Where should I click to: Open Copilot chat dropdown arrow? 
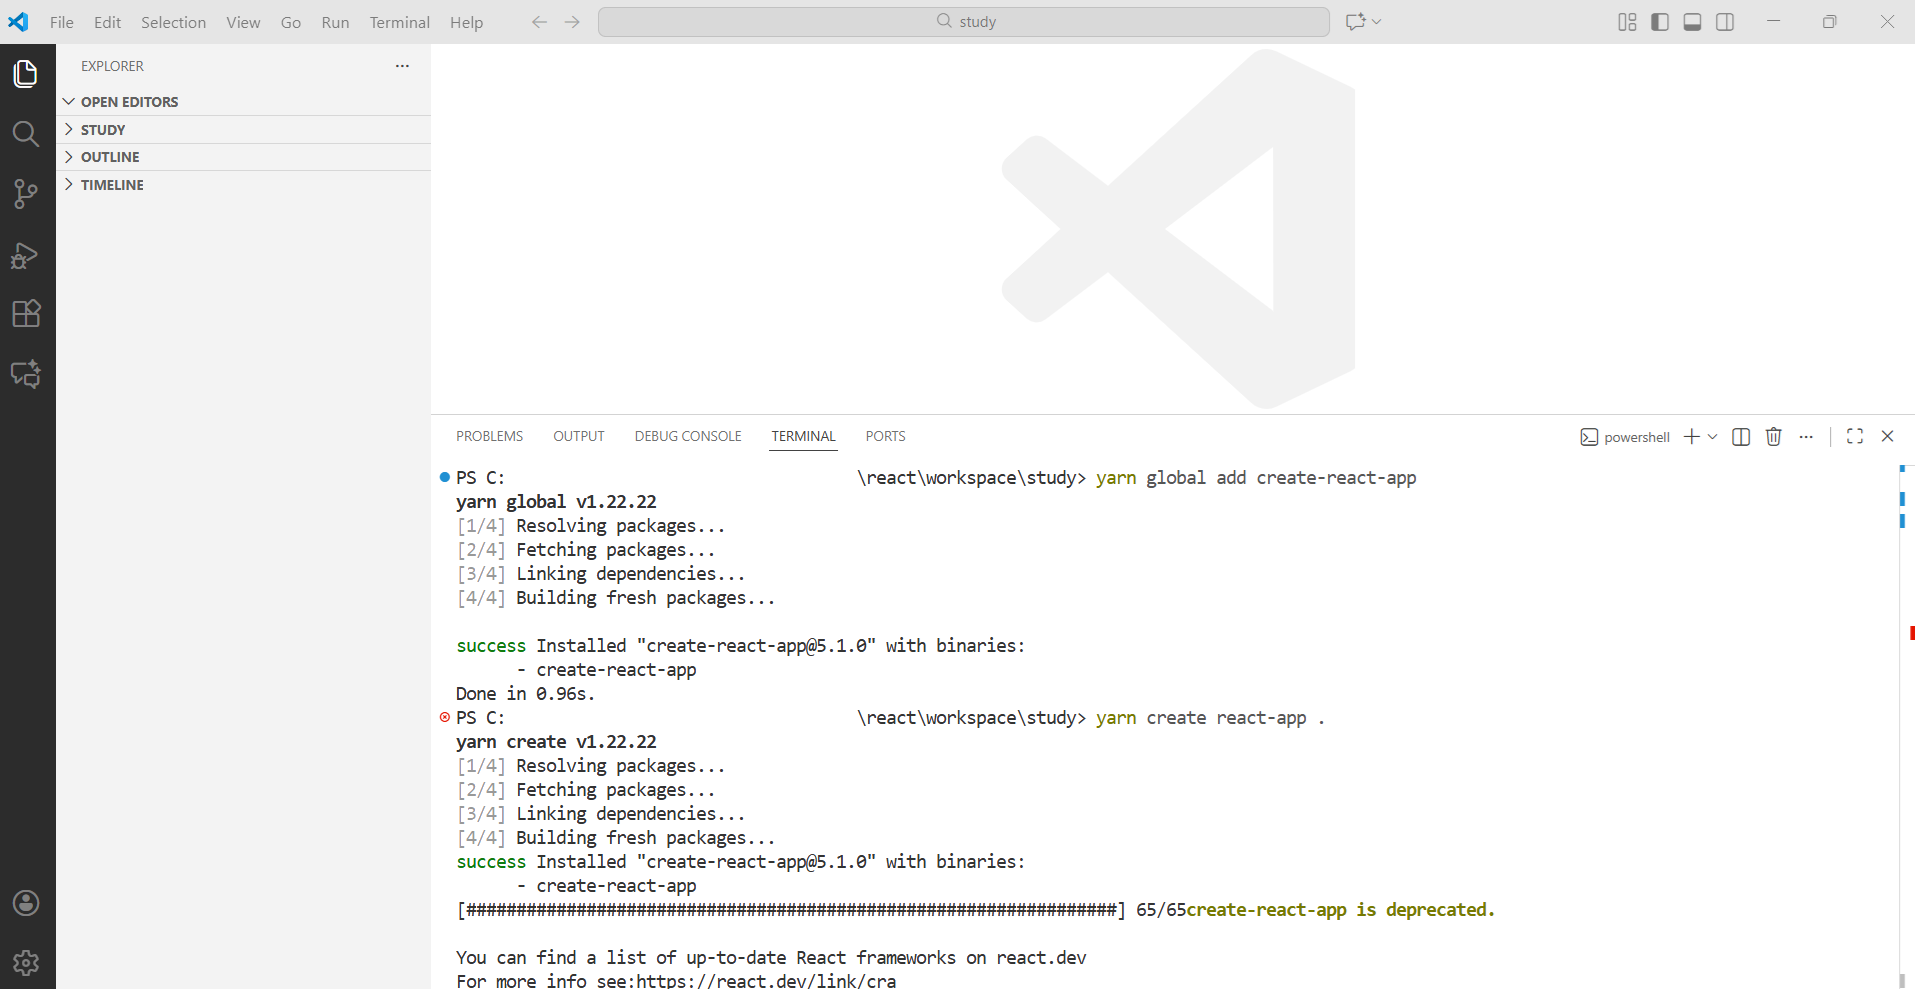[x=1377, y=21]
